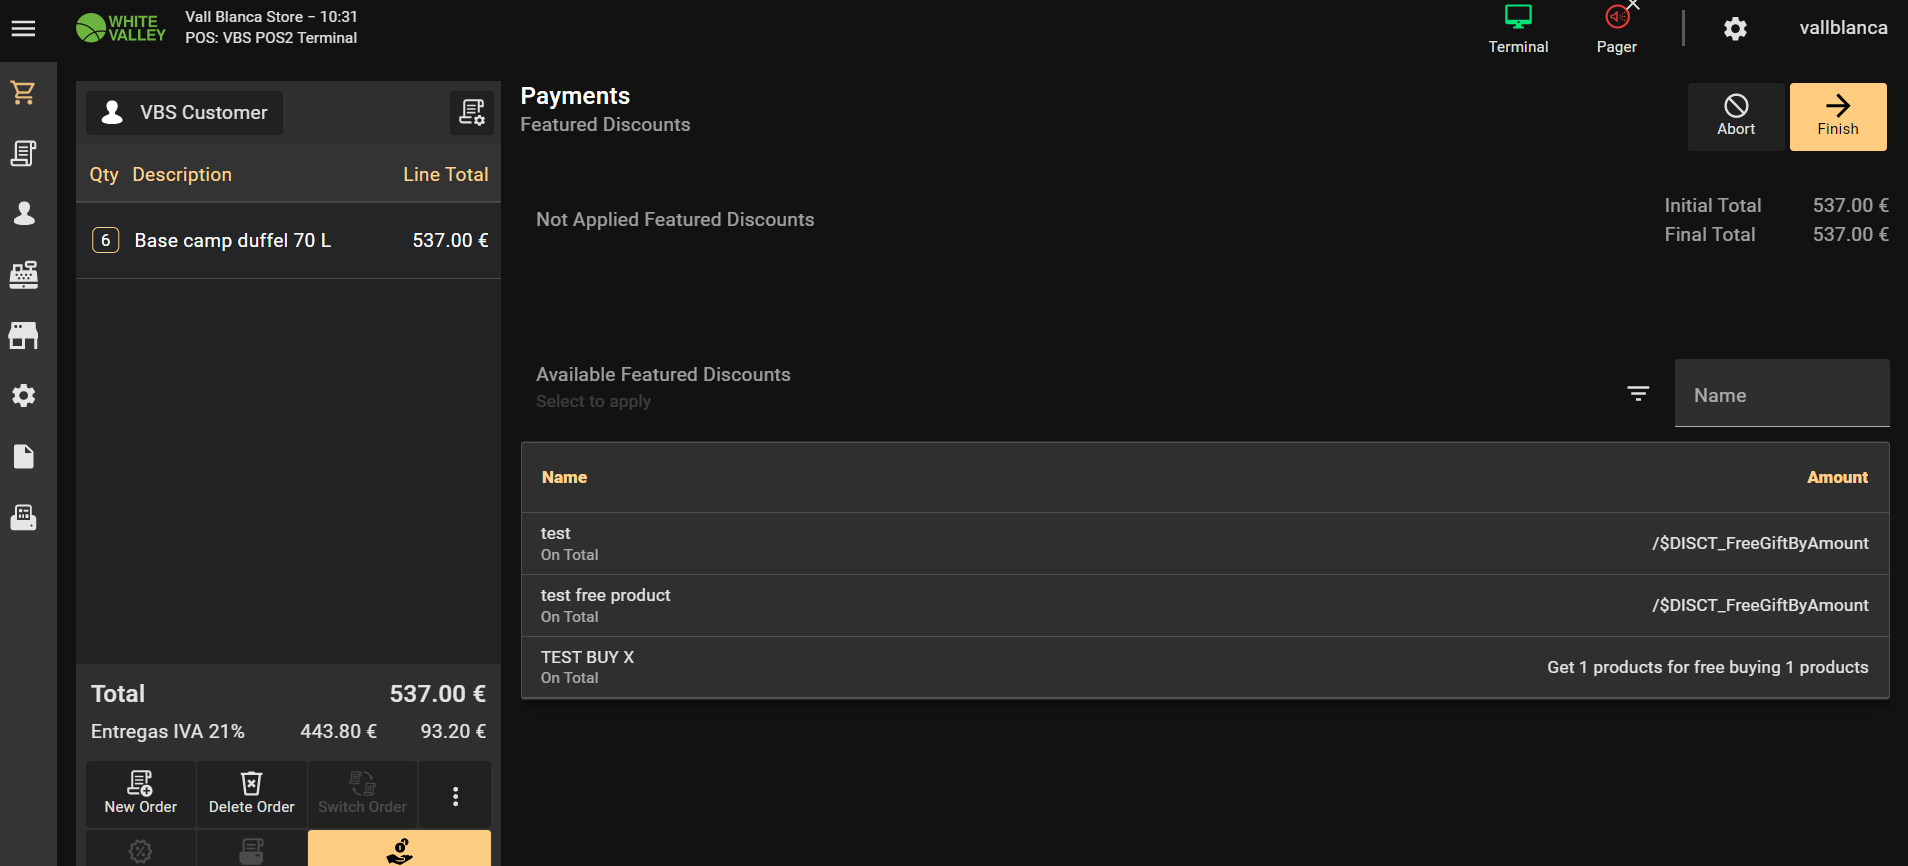Image resolution: width=1908 pixels, height=866 pixels.
Task: Click the Pager icon
Action: [x=1616, y=29]
